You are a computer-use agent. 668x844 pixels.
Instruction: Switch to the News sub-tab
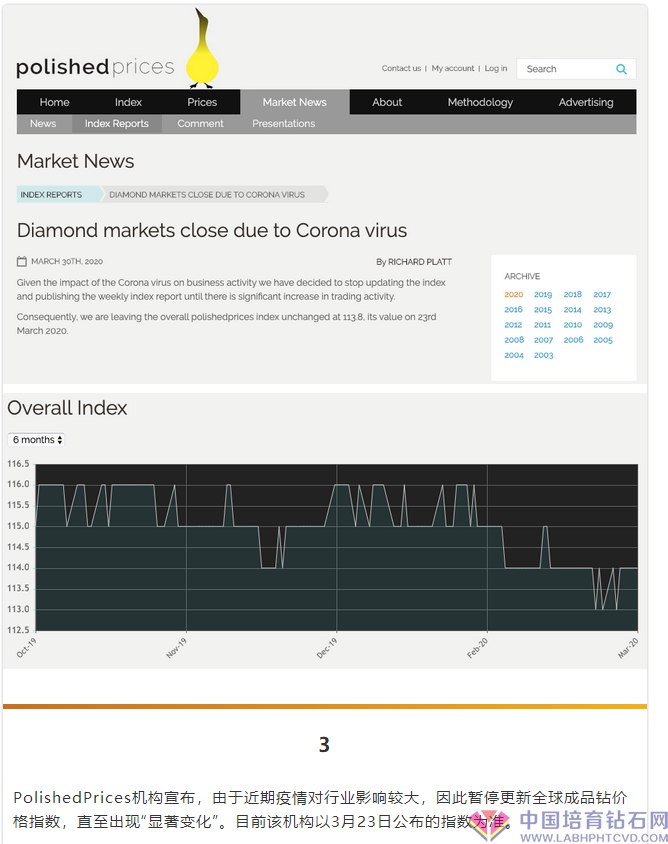click(x=43, y=123)
